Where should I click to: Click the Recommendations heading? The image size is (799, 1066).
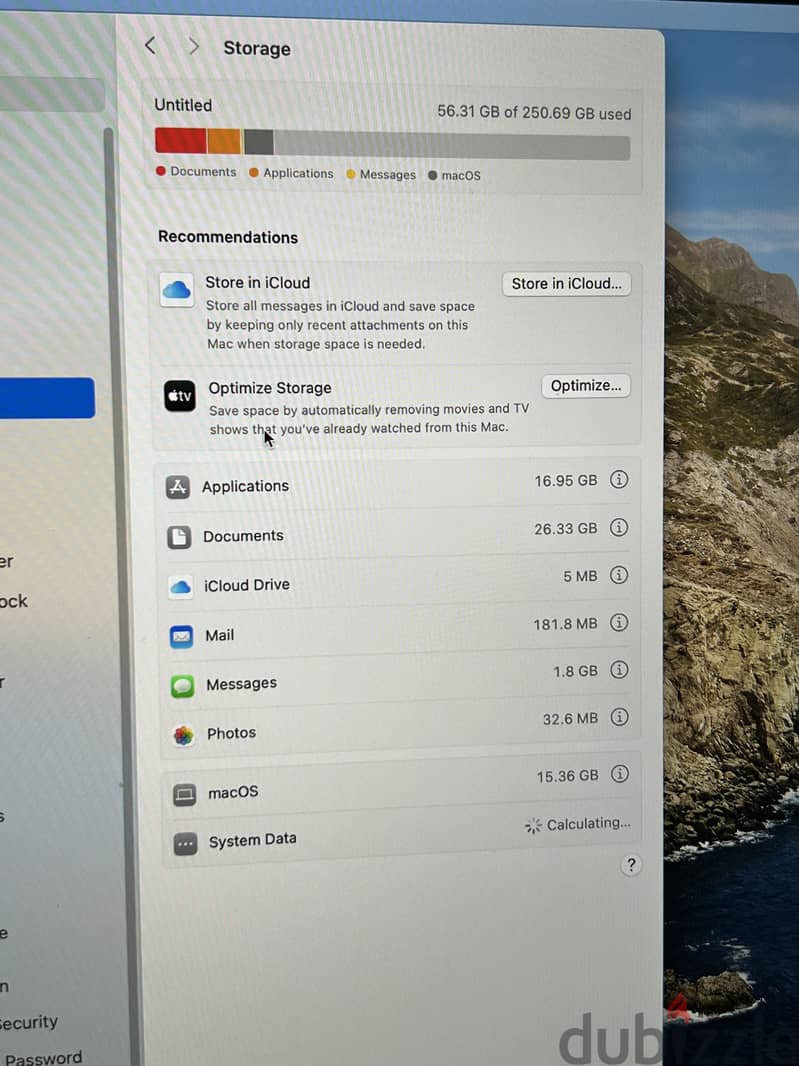[x=228, y=237]
